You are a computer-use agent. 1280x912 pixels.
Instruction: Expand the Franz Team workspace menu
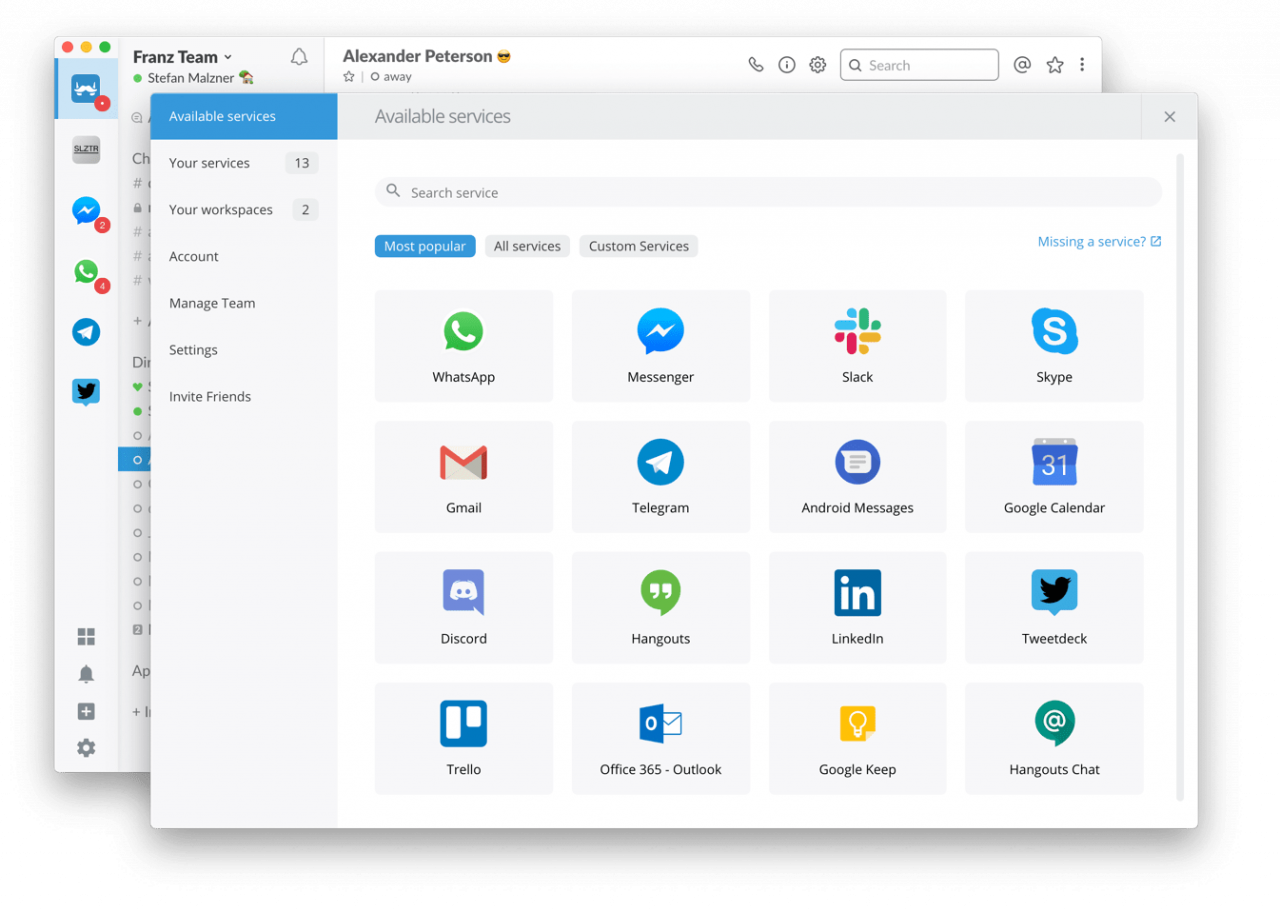coord(182,57)
